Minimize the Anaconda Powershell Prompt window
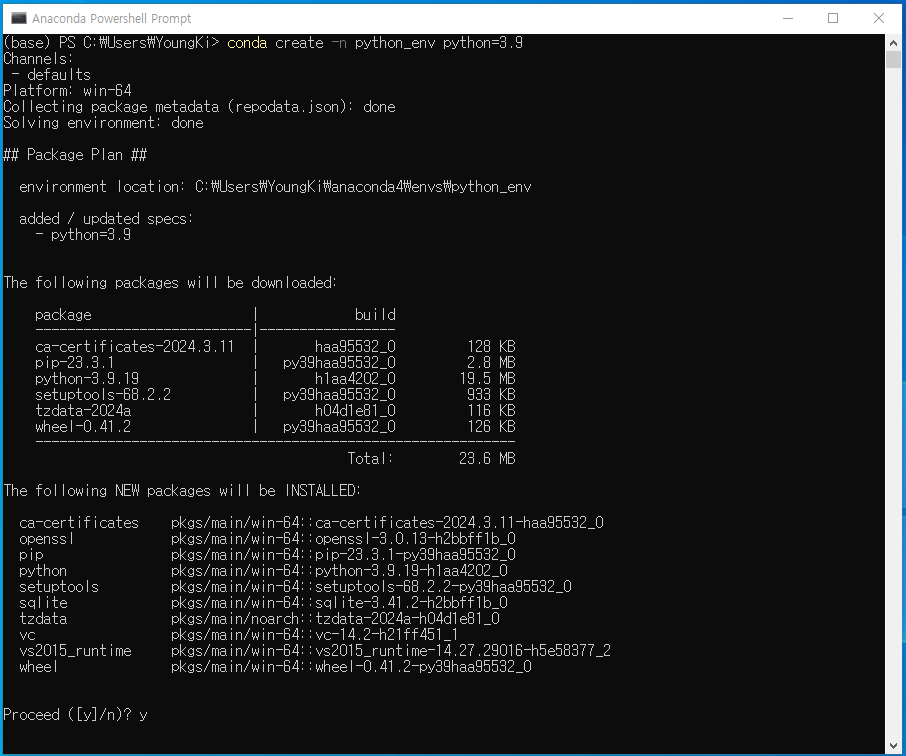This screenshot has width=906, height=756. tap(788, 18)
